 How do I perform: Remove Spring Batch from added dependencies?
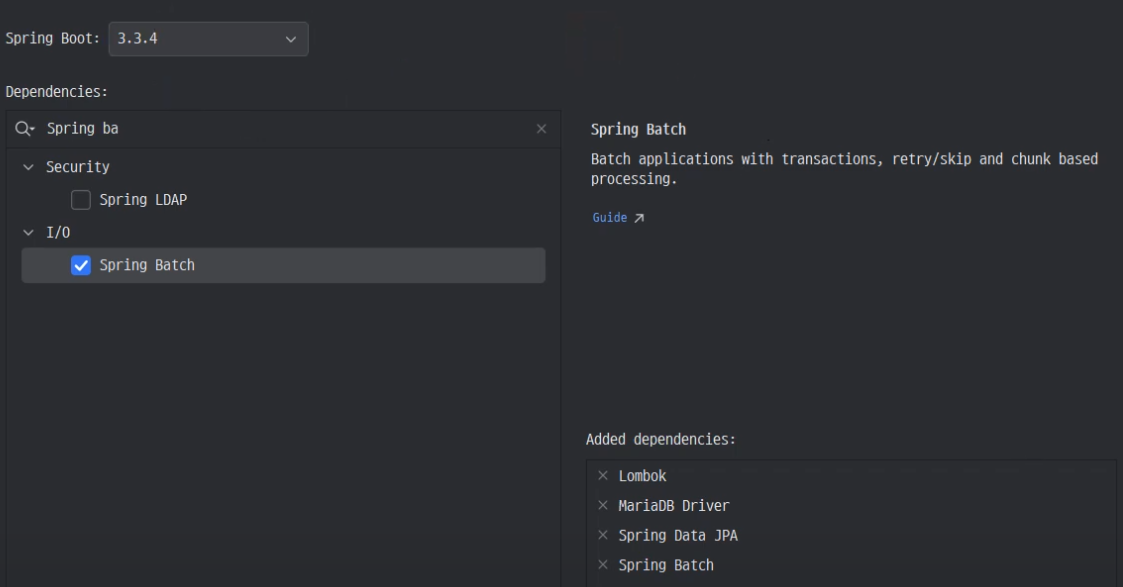tap(603, 565)
